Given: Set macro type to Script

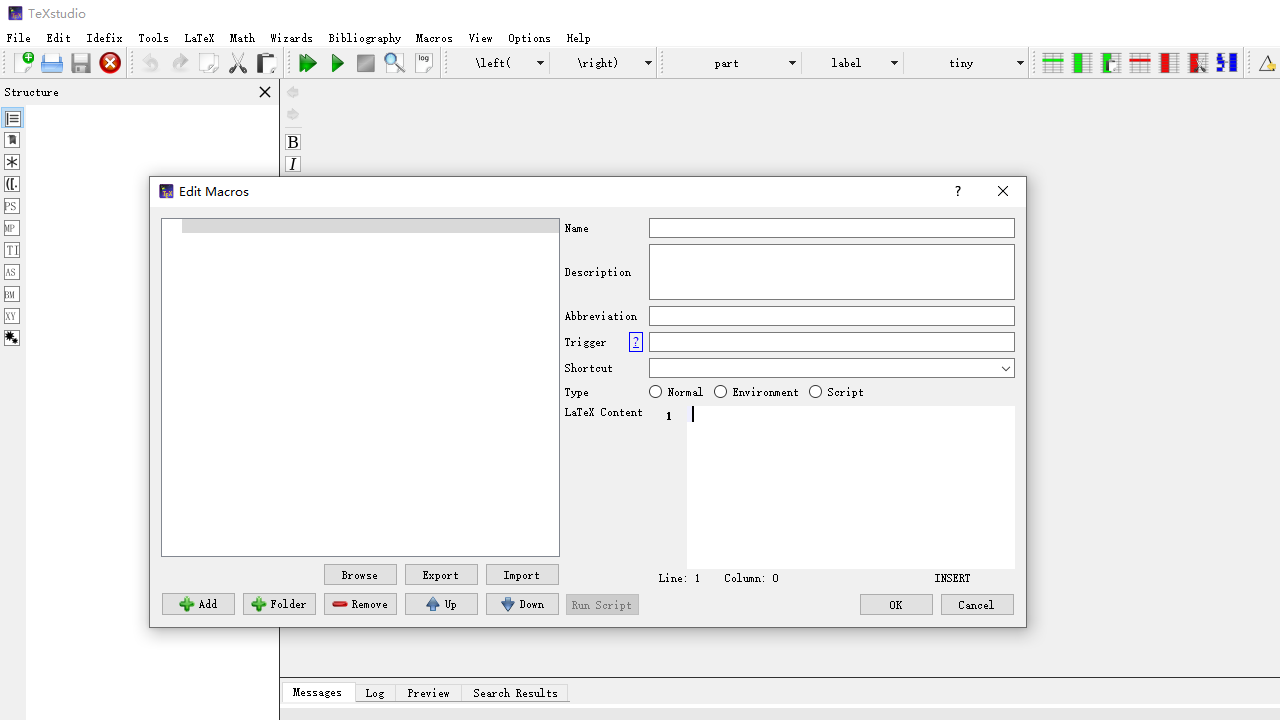Looking at the screenshot, I should [815, 391].
